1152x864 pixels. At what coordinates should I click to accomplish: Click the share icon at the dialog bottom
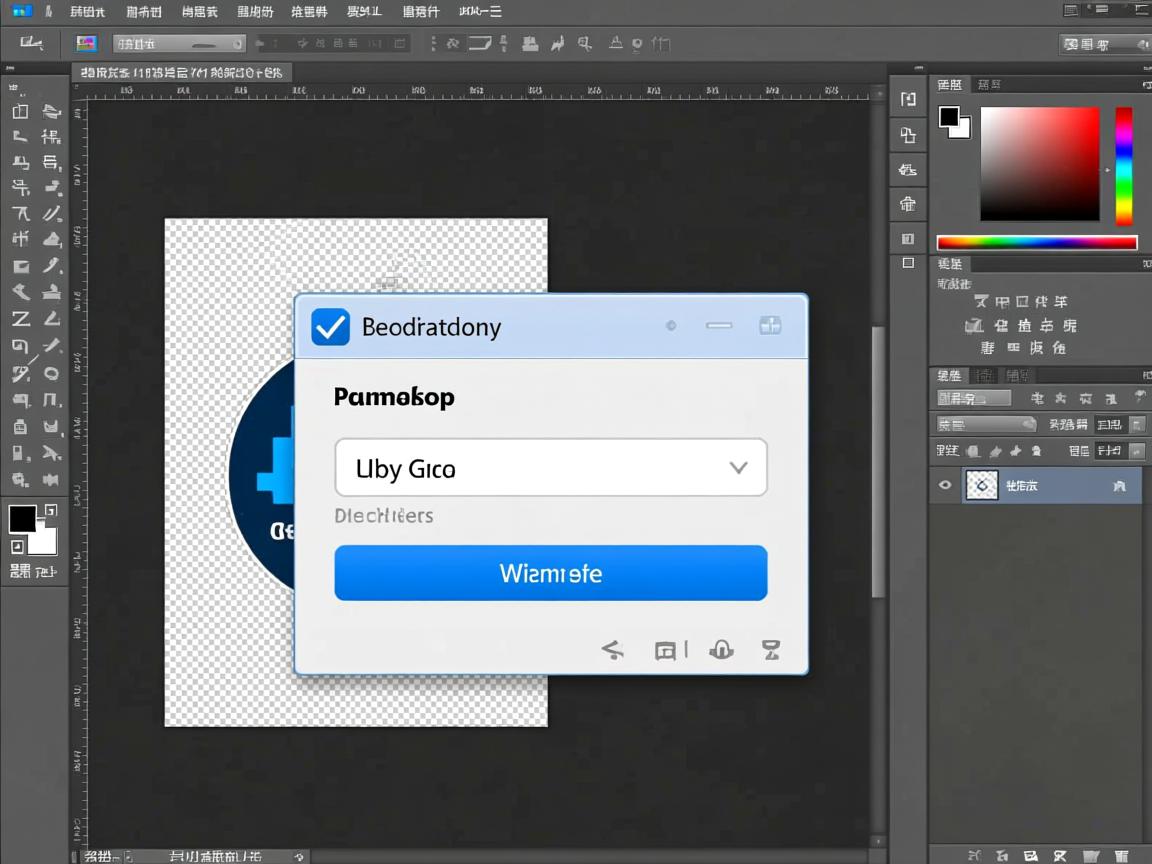coord(613,650)
